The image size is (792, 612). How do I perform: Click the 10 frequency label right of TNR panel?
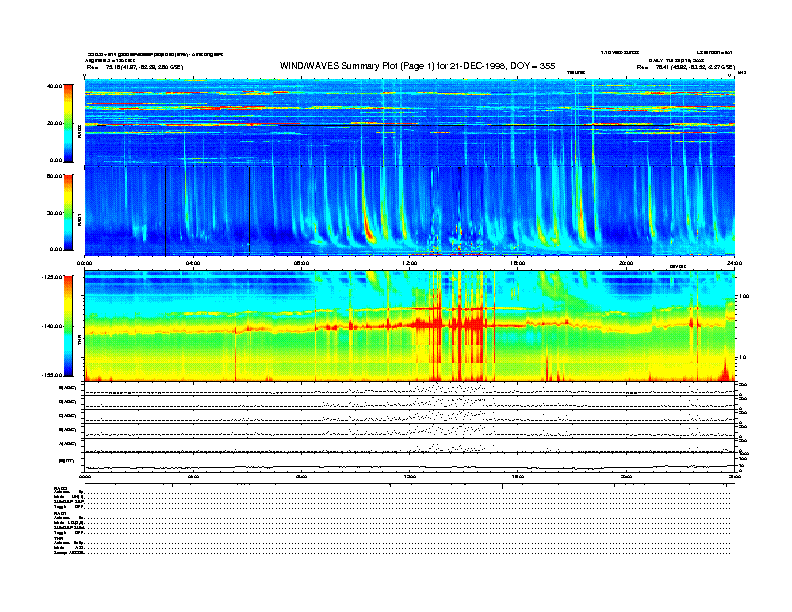click(x=743, y=357)
